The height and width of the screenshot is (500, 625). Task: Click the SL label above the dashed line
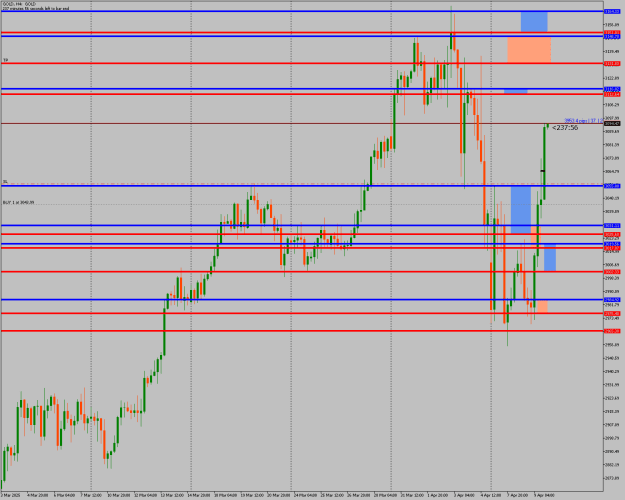click(x=5, y=181)
